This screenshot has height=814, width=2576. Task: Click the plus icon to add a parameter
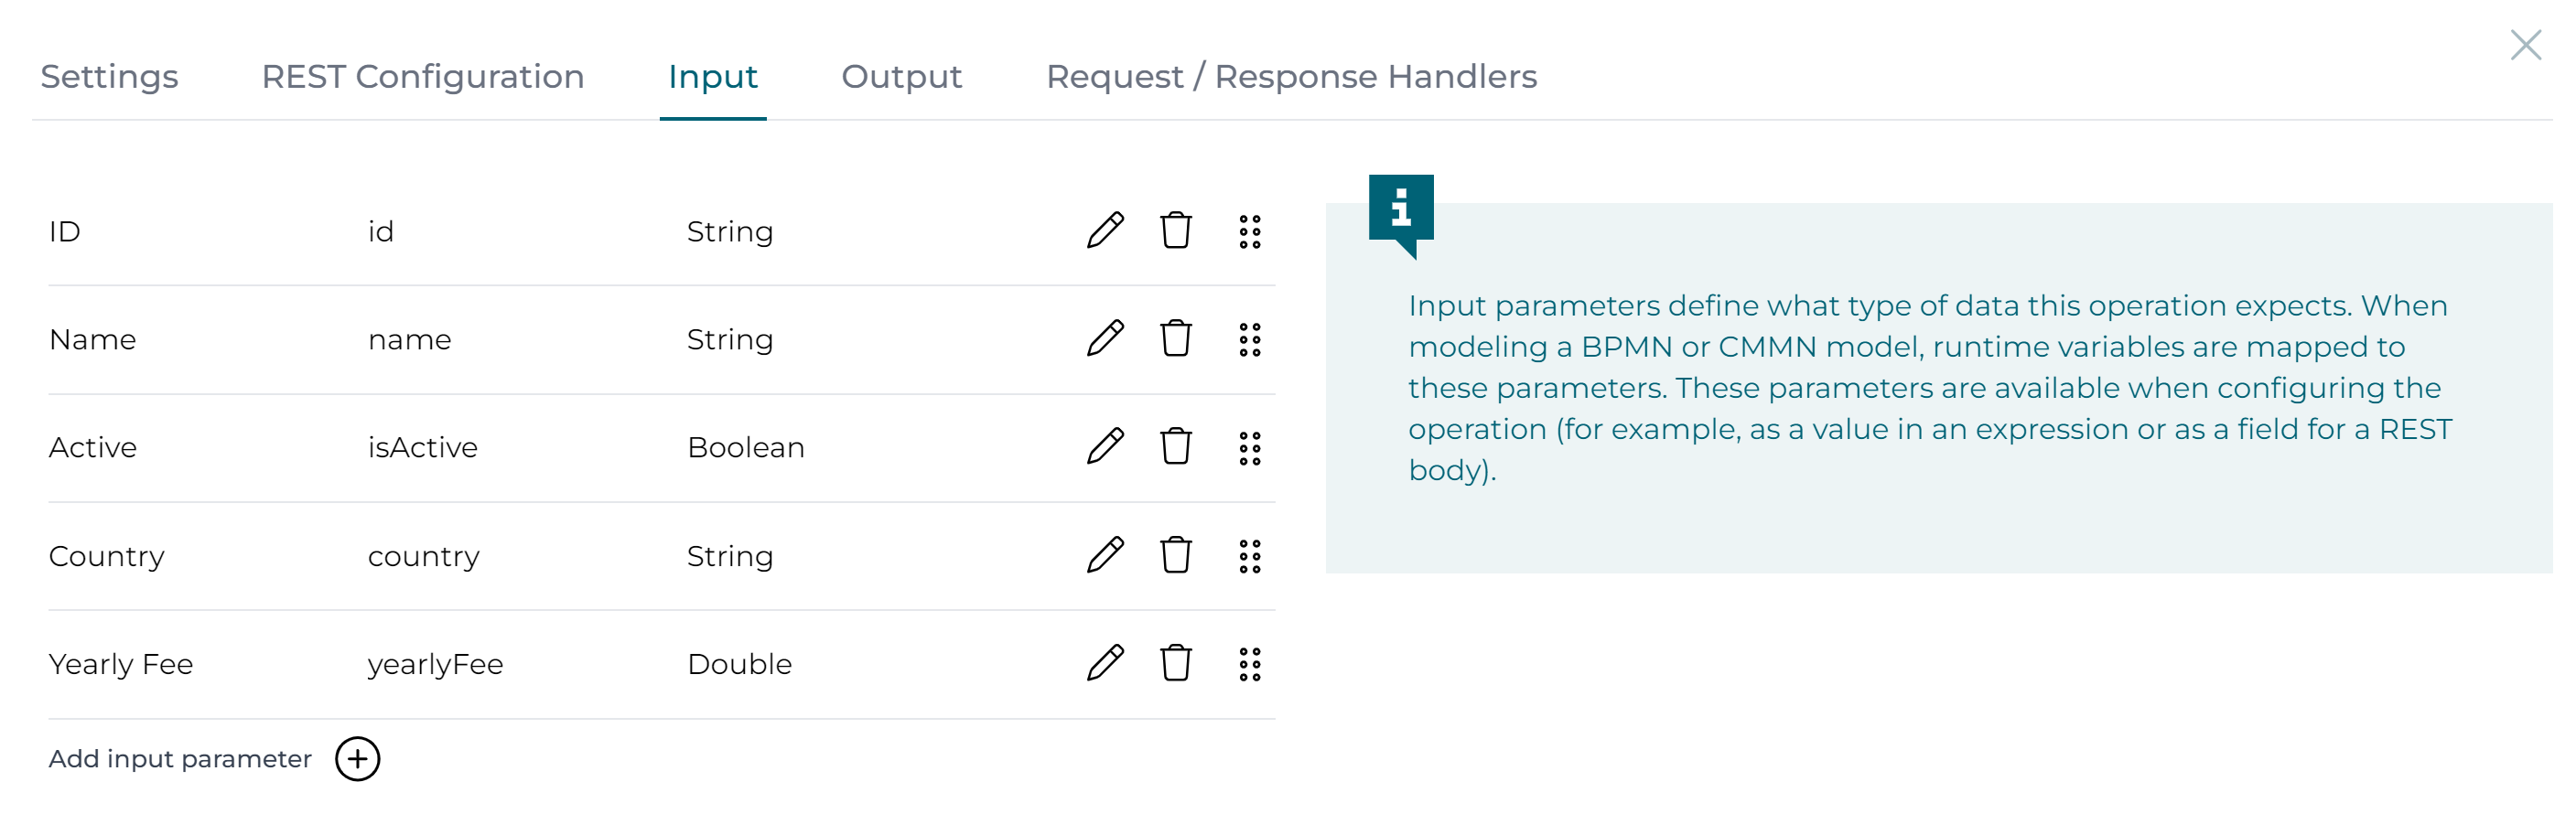358,759
